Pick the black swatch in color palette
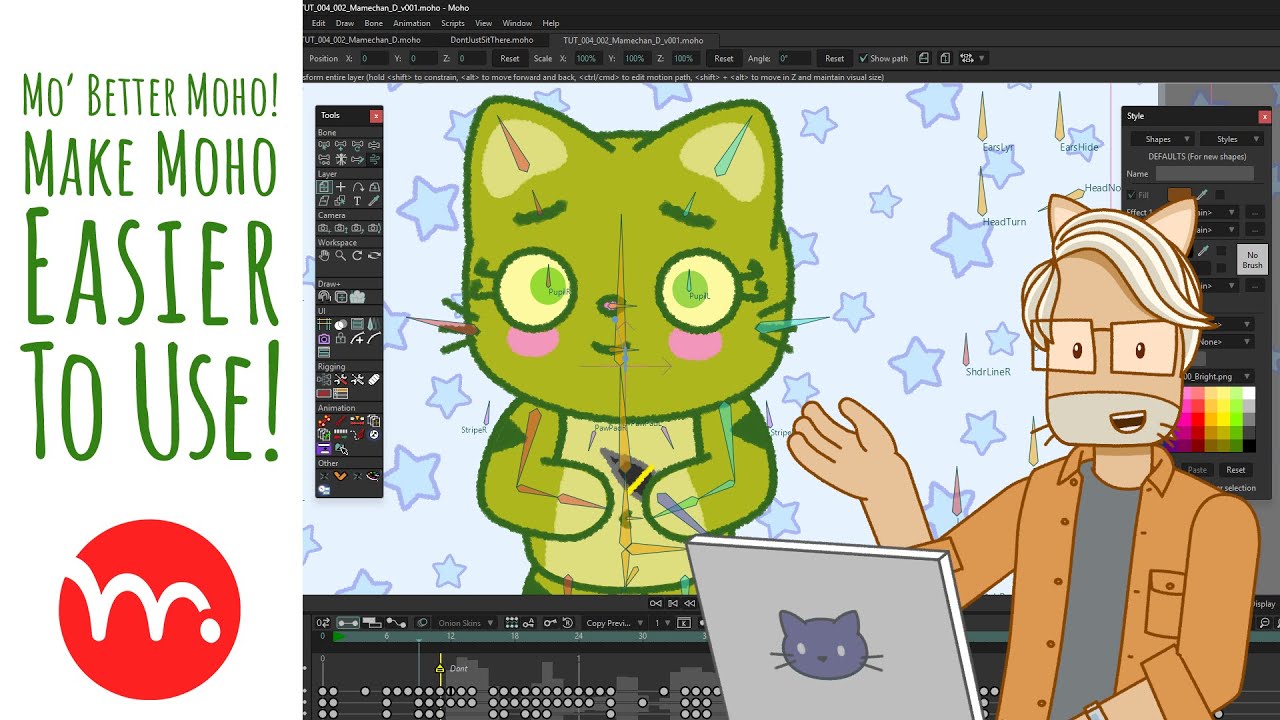This screenshot has width=1280, height=720. click(x=1248, y=445)
